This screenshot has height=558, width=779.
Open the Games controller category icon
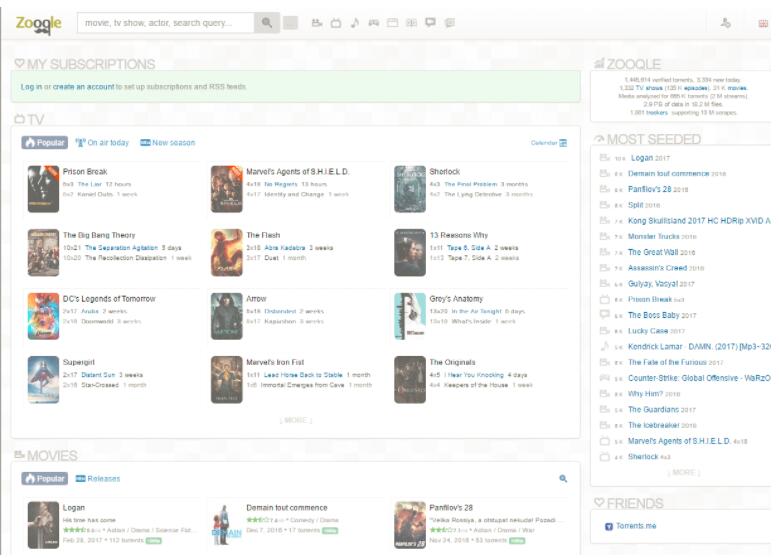point(374,23)
